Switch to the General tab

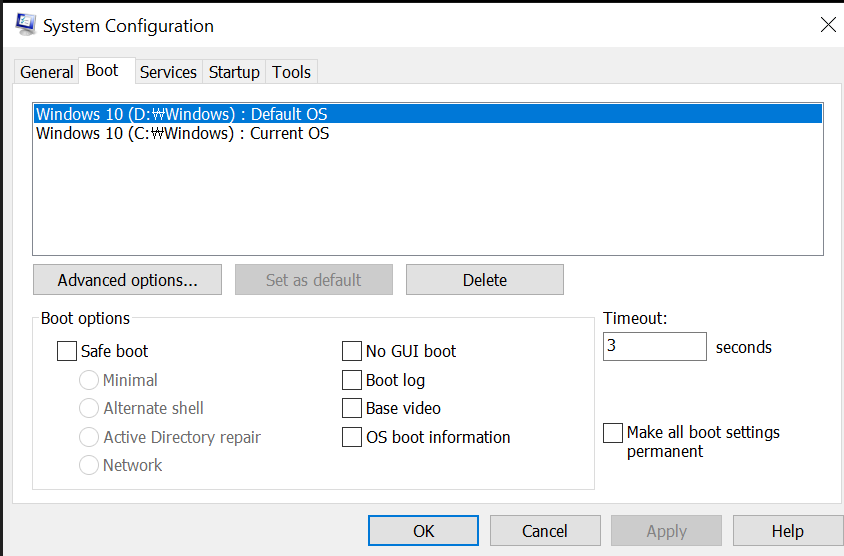coord(46,72)
